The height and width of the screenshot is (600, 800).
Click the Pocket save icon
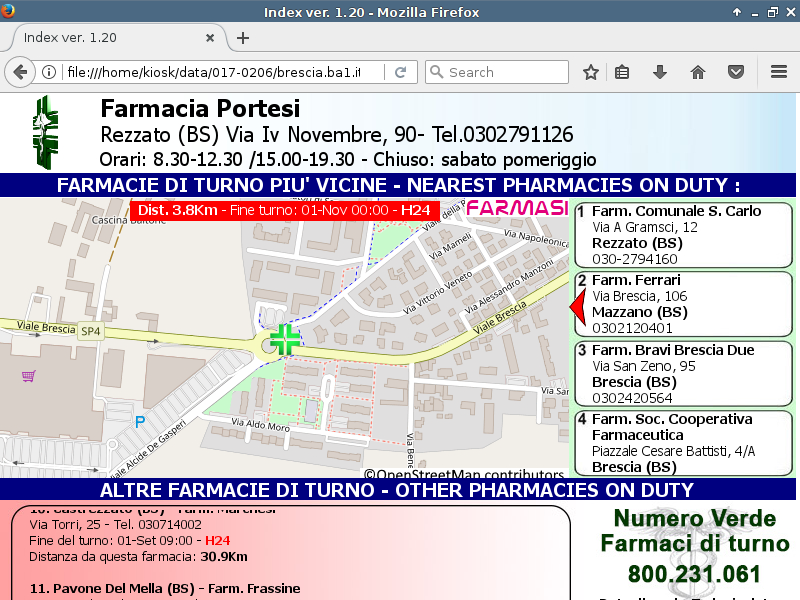[x=735, y=72]
